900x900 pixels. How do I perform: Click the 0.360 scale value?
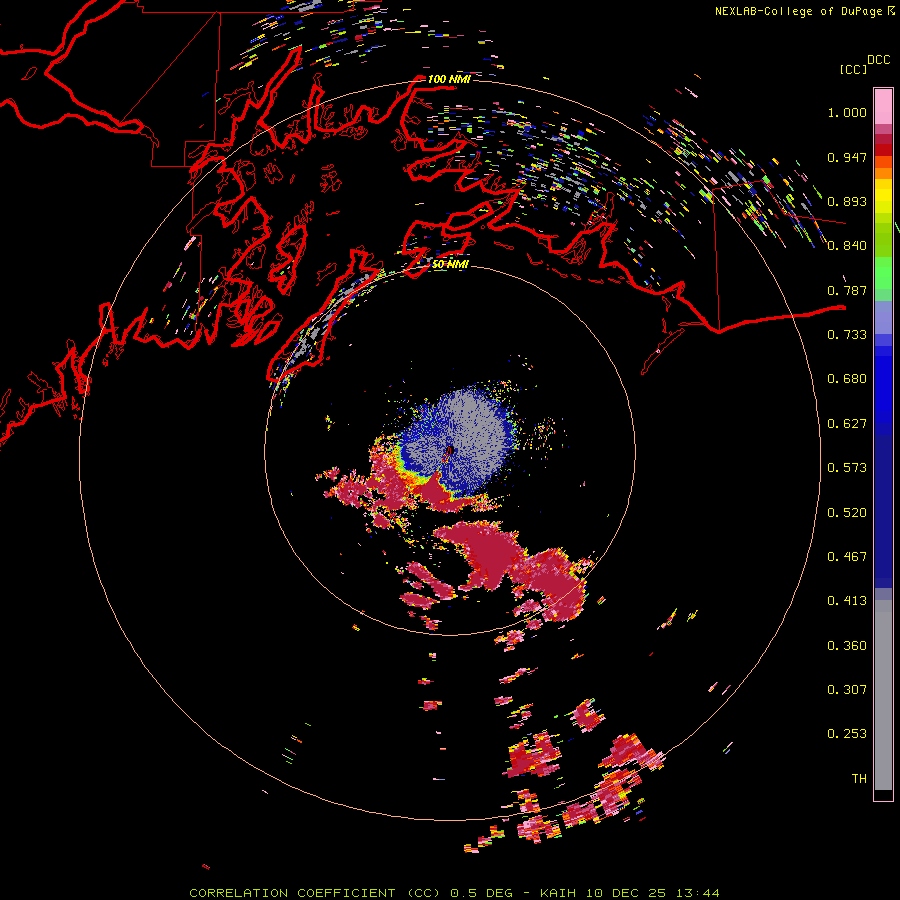point(847,646)
